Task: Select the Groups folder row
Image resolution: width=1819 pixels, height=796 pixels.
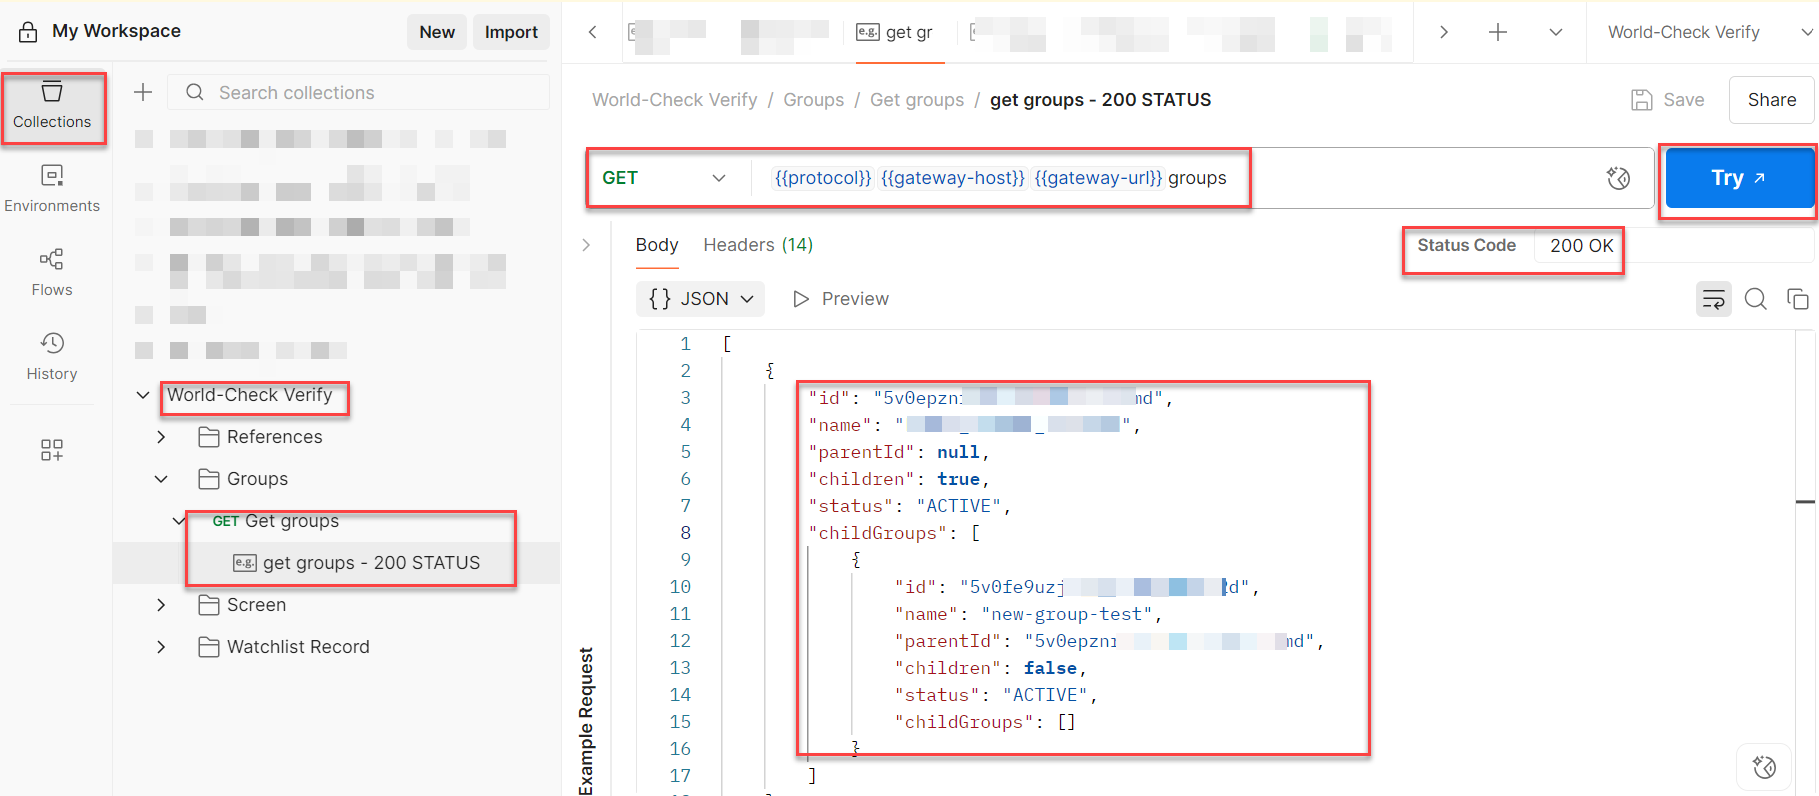Action: pyautogui.click(x=336, y=479)
